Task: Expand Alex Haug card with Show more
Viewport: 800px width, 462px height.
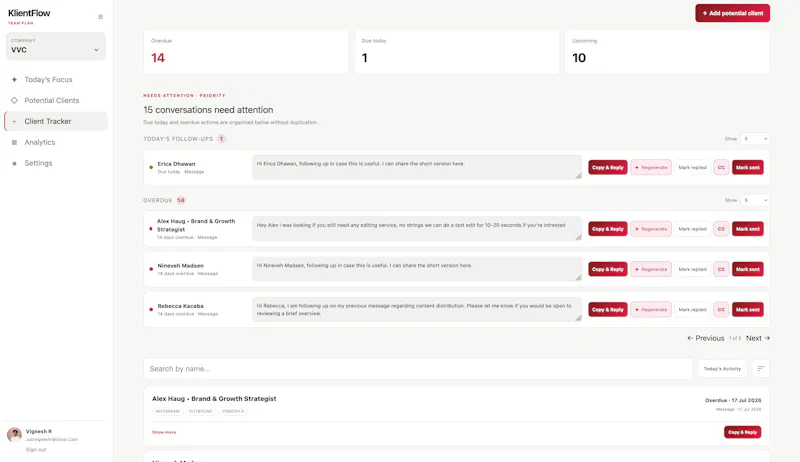Action: 164,432
